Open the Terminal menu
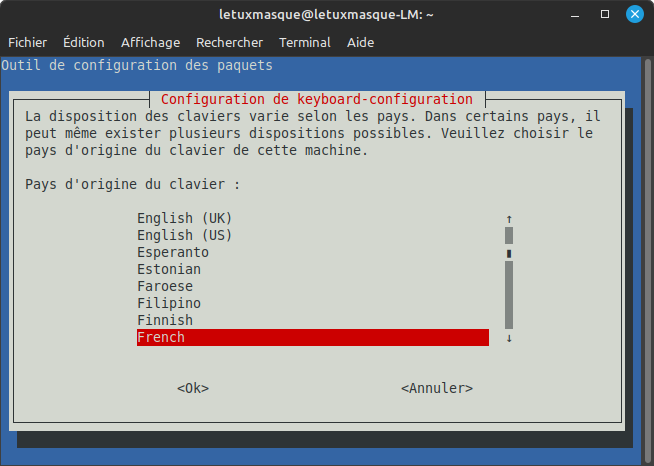Screen dimensions: 654x466 click(x=305, y=43)
